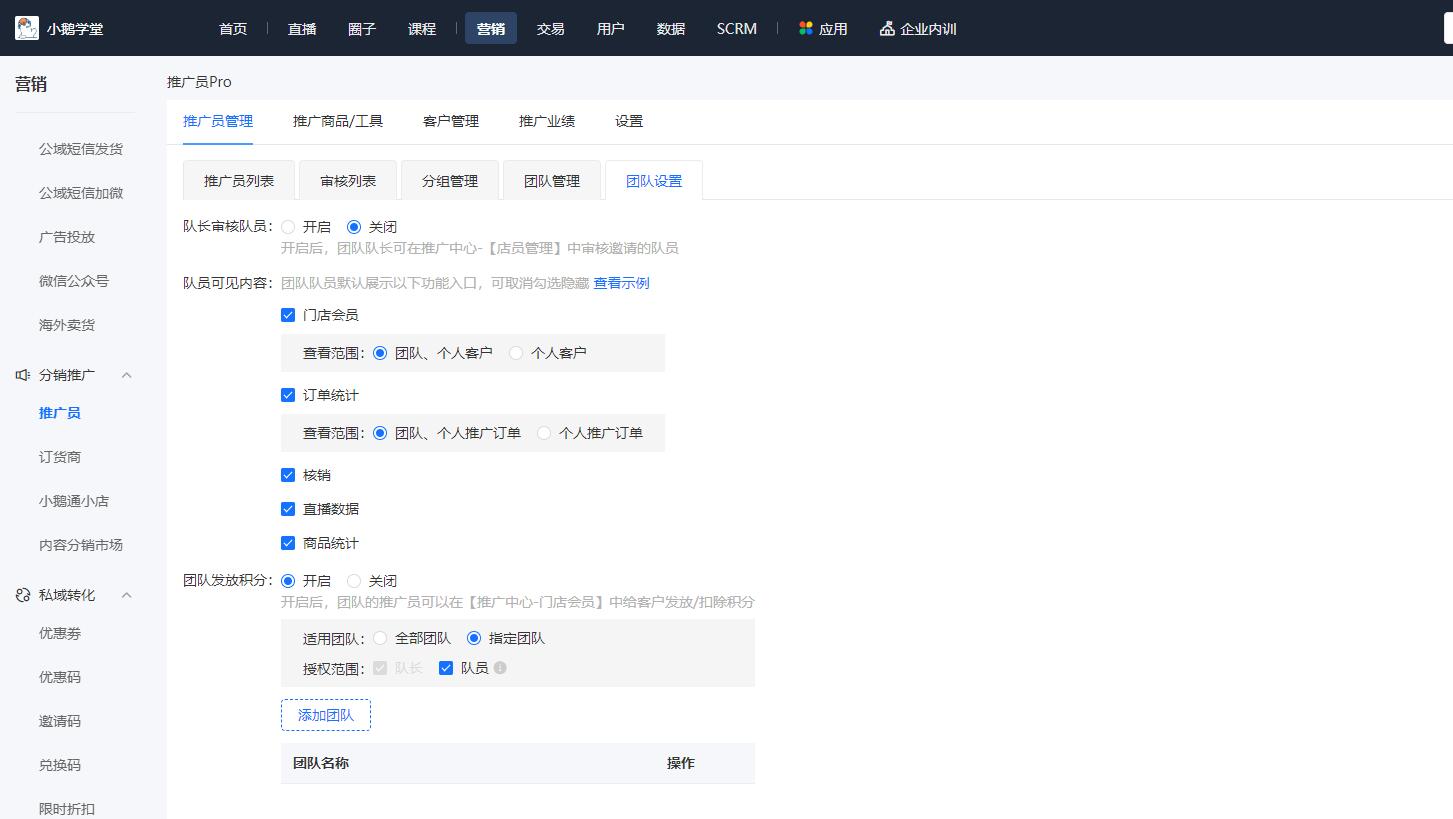This screenshot has height=819, width=1453.
Task: Enable 队长审核队员 with 开启 radio
Action: coord(288,227)
